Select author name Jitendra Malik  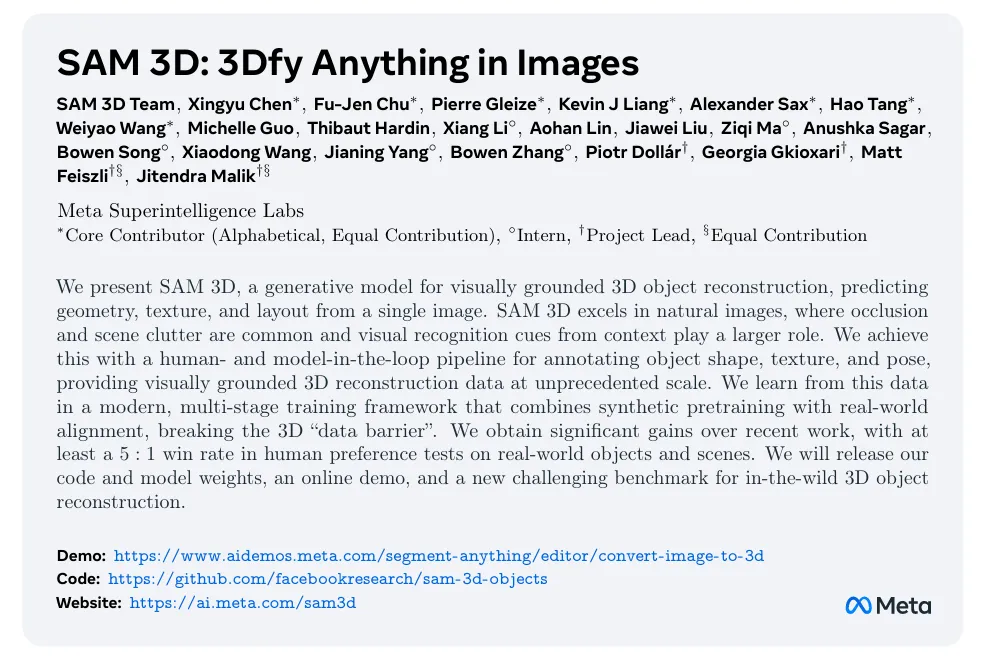click(196, 176)
